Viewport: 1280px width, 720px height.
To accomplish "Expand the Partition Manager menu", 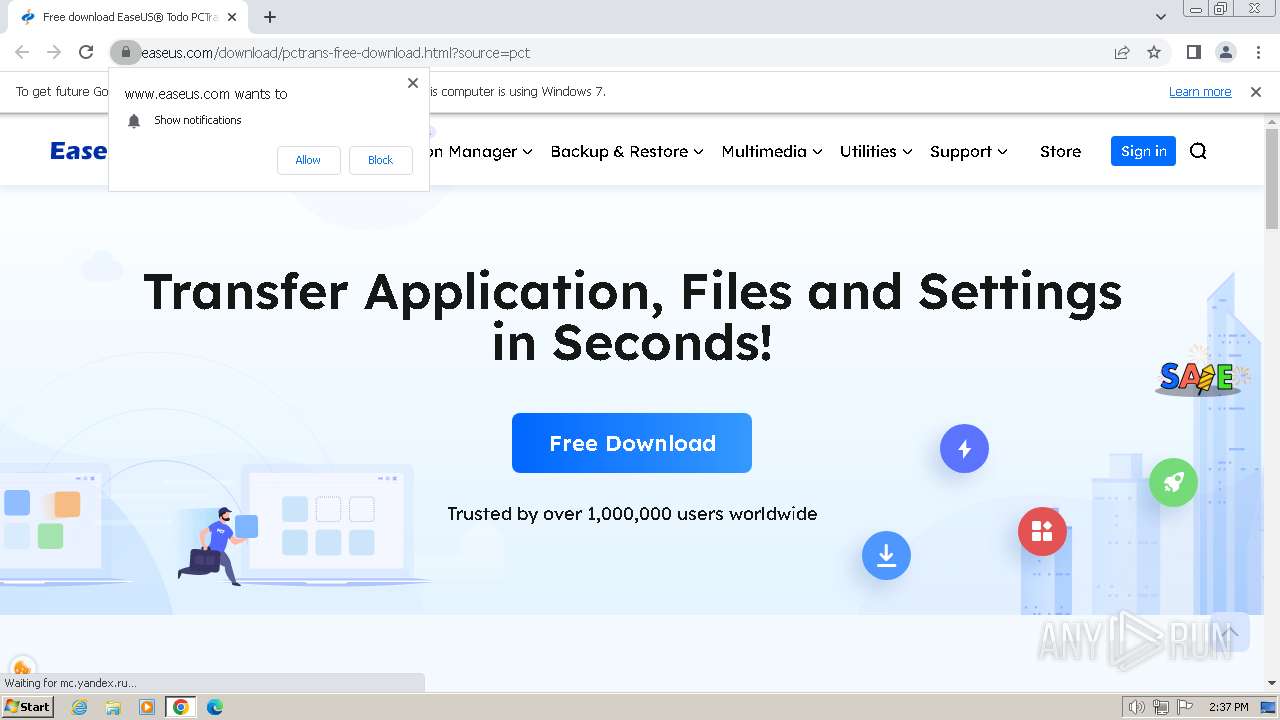I will (480, 151).
